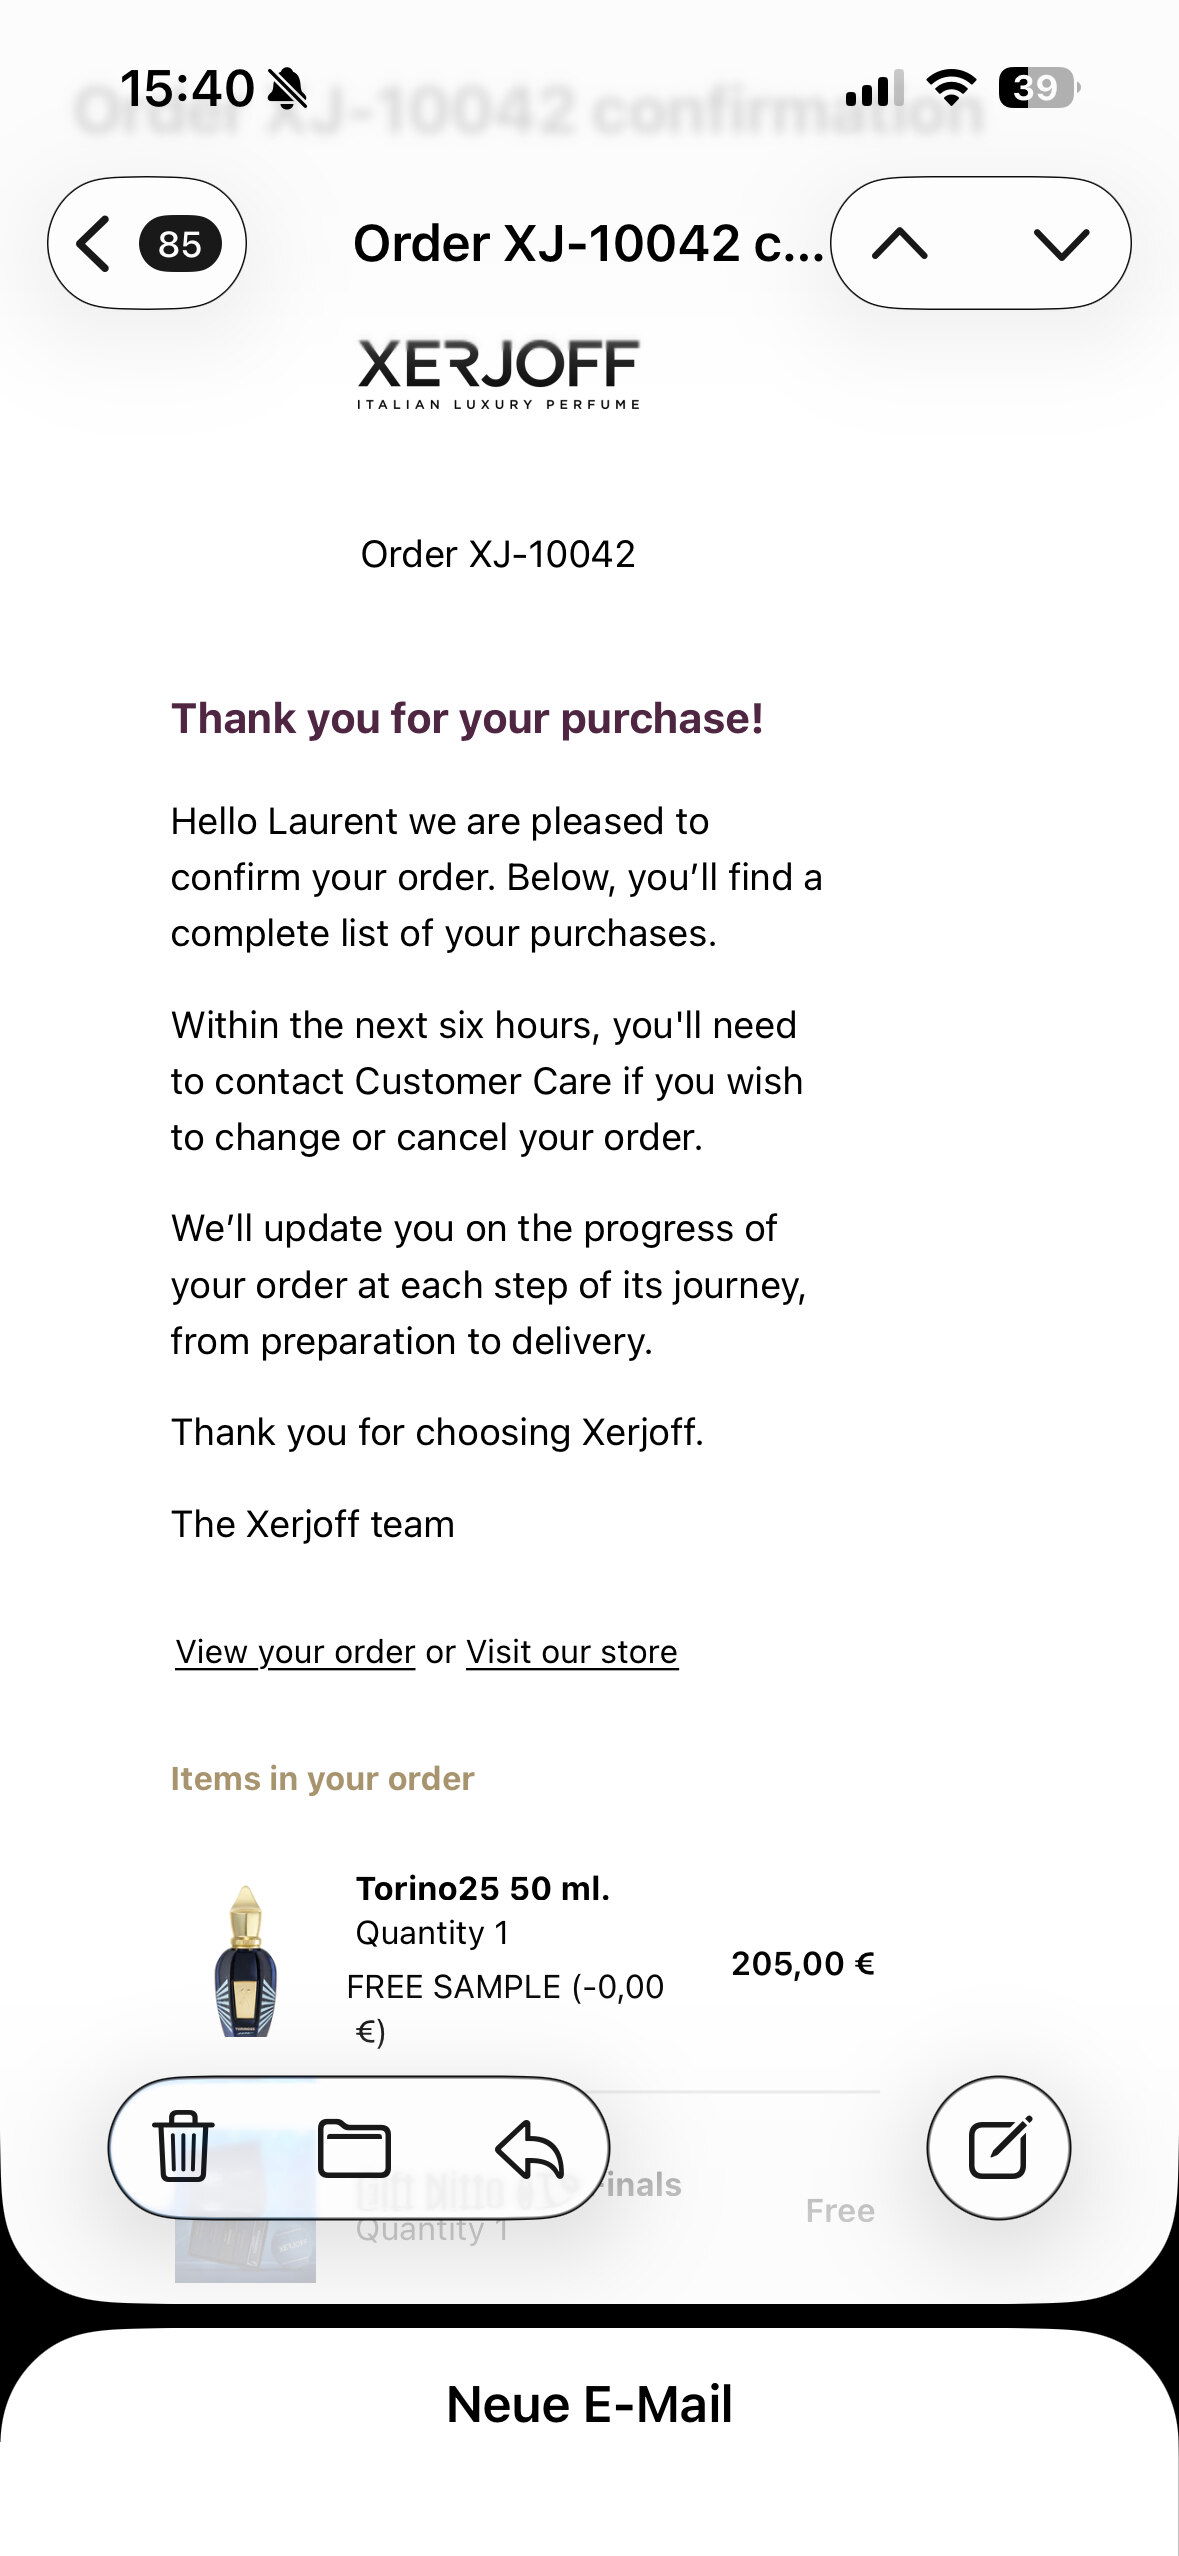Viewport: 1179px width, 2556px height.
Task: Tap the Torino25 perfume bottle thumbnail
Action: point(246,1960)
